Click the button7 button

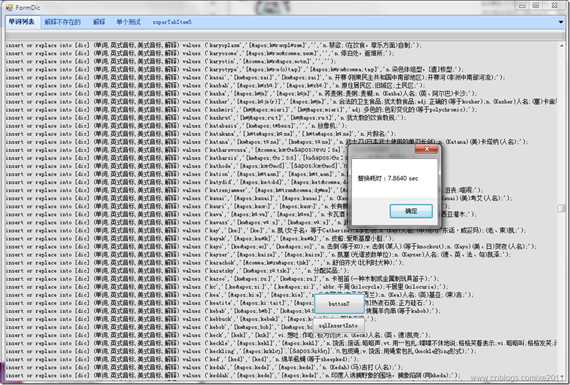[339, 304]
